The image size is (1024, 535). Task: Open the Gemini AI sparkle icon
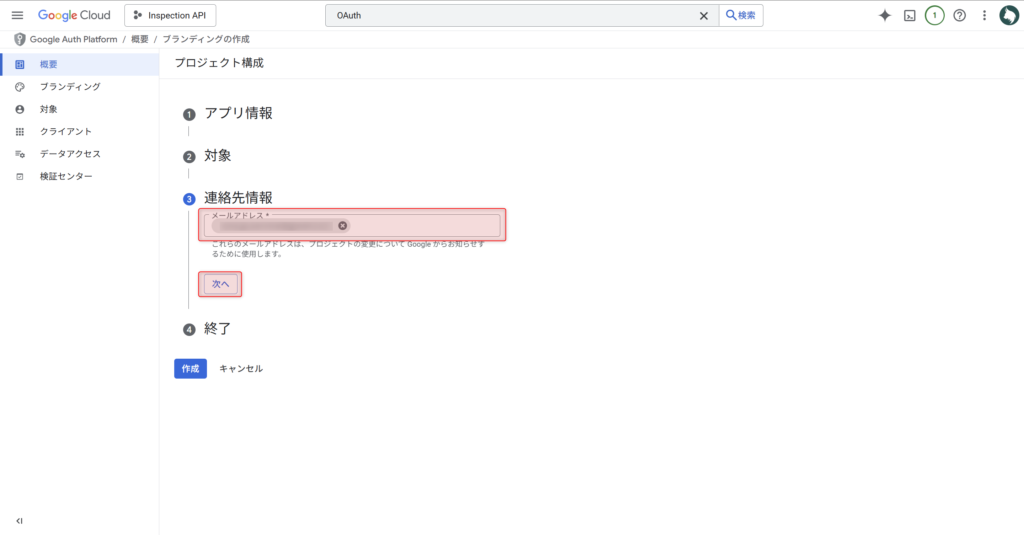point(884,15)
